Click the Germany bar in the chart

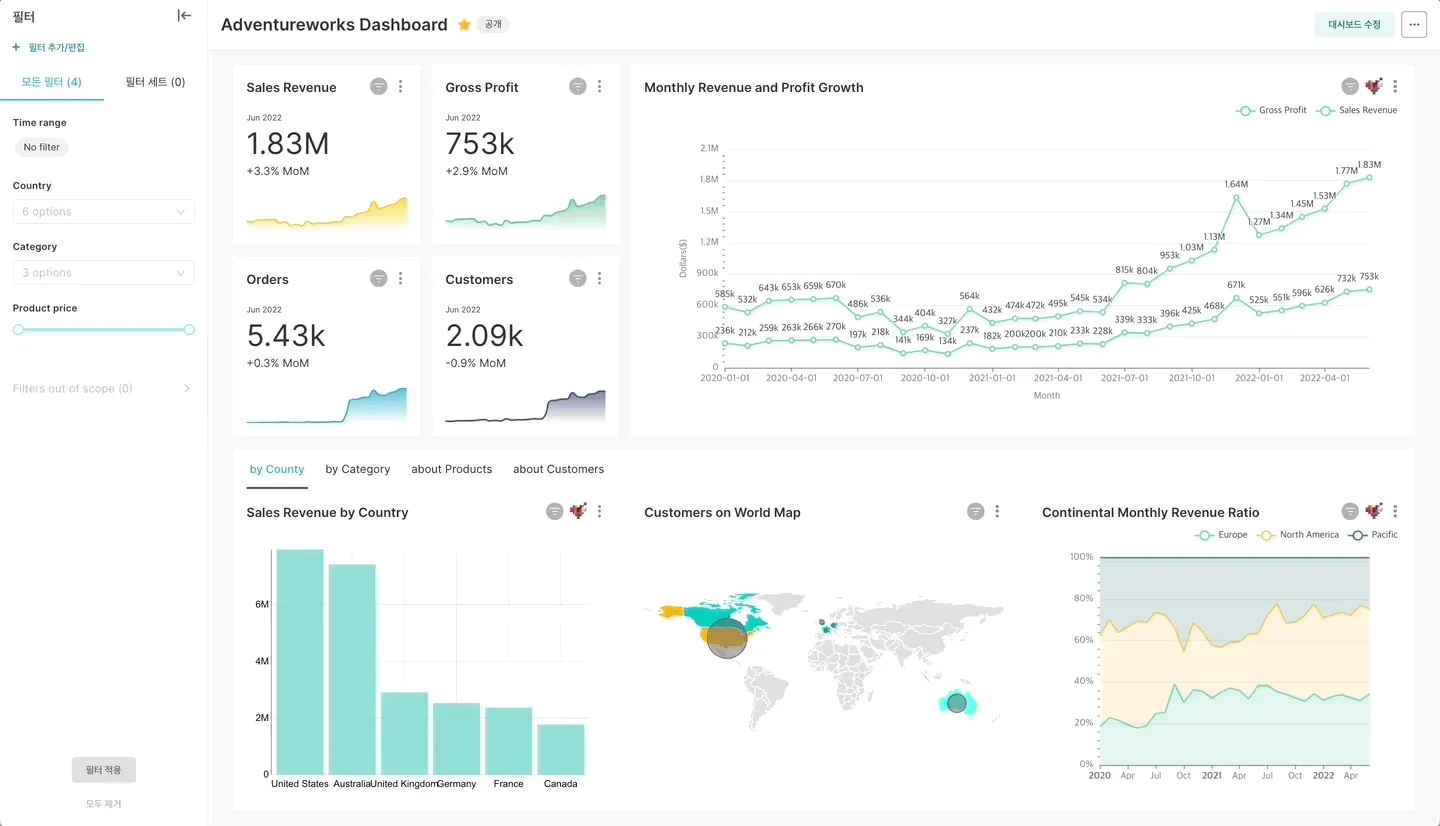pos(456,739)
